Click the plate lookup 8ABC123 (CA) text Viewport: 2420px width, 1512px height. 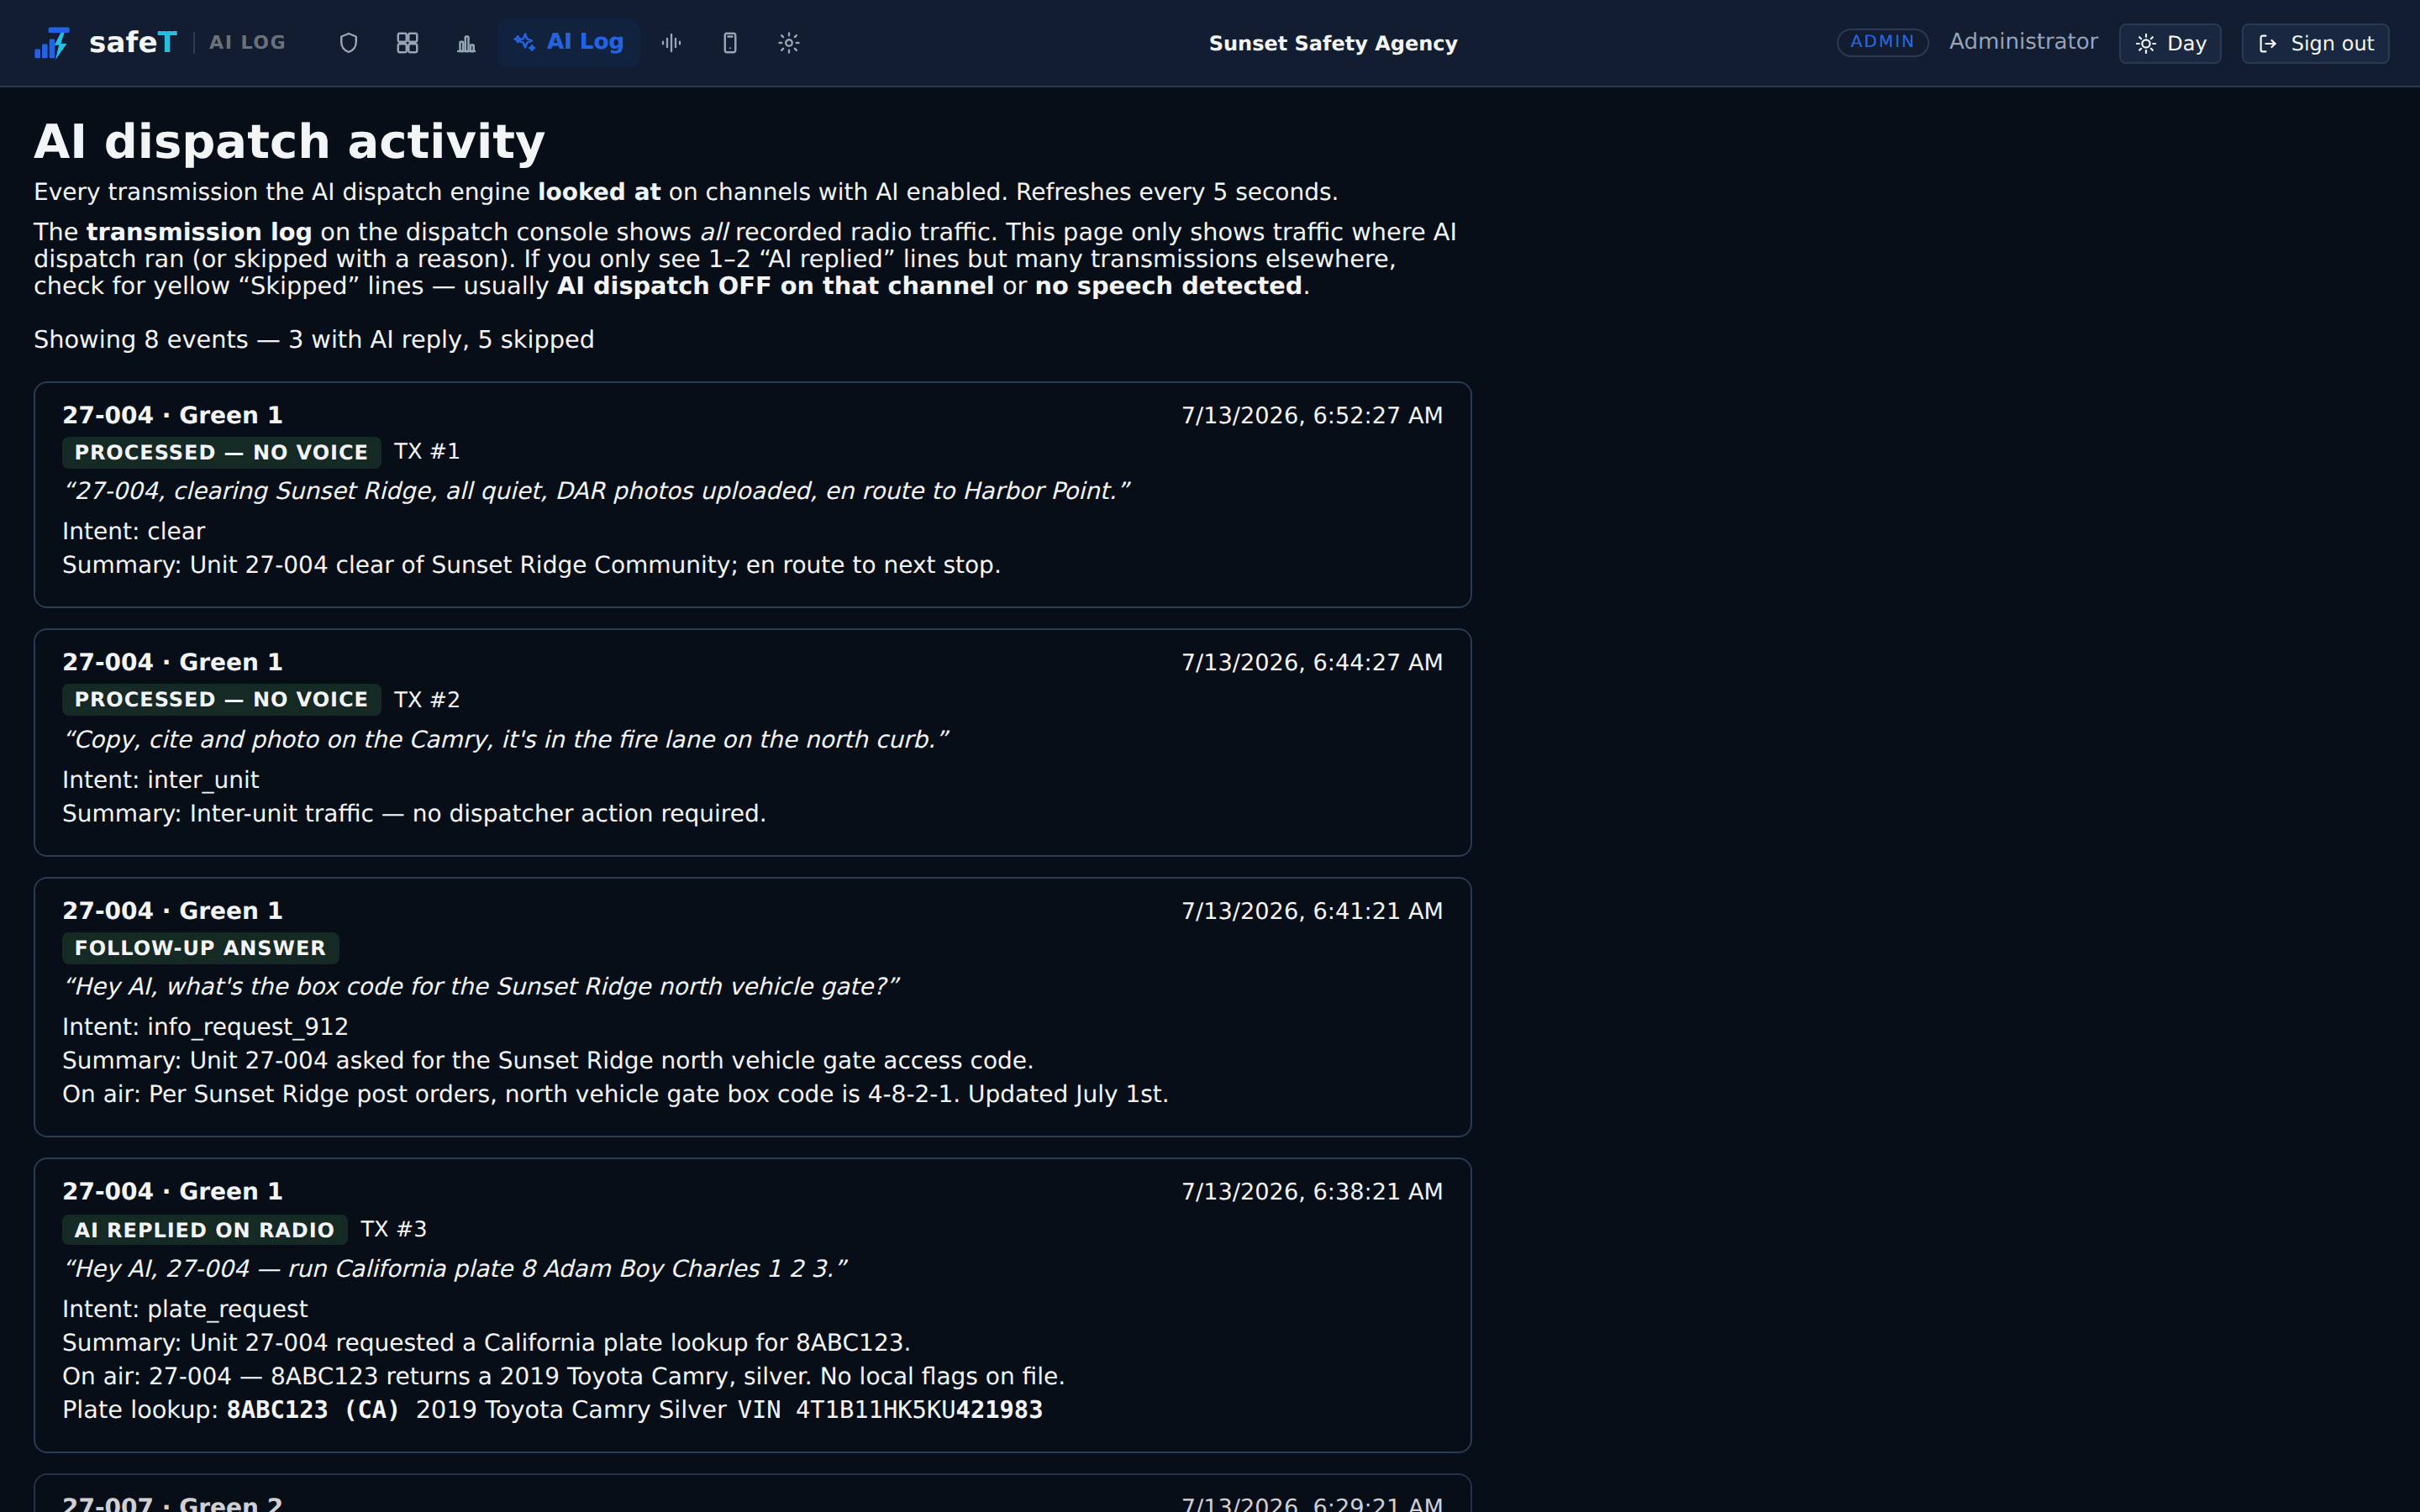[313, 1410]
